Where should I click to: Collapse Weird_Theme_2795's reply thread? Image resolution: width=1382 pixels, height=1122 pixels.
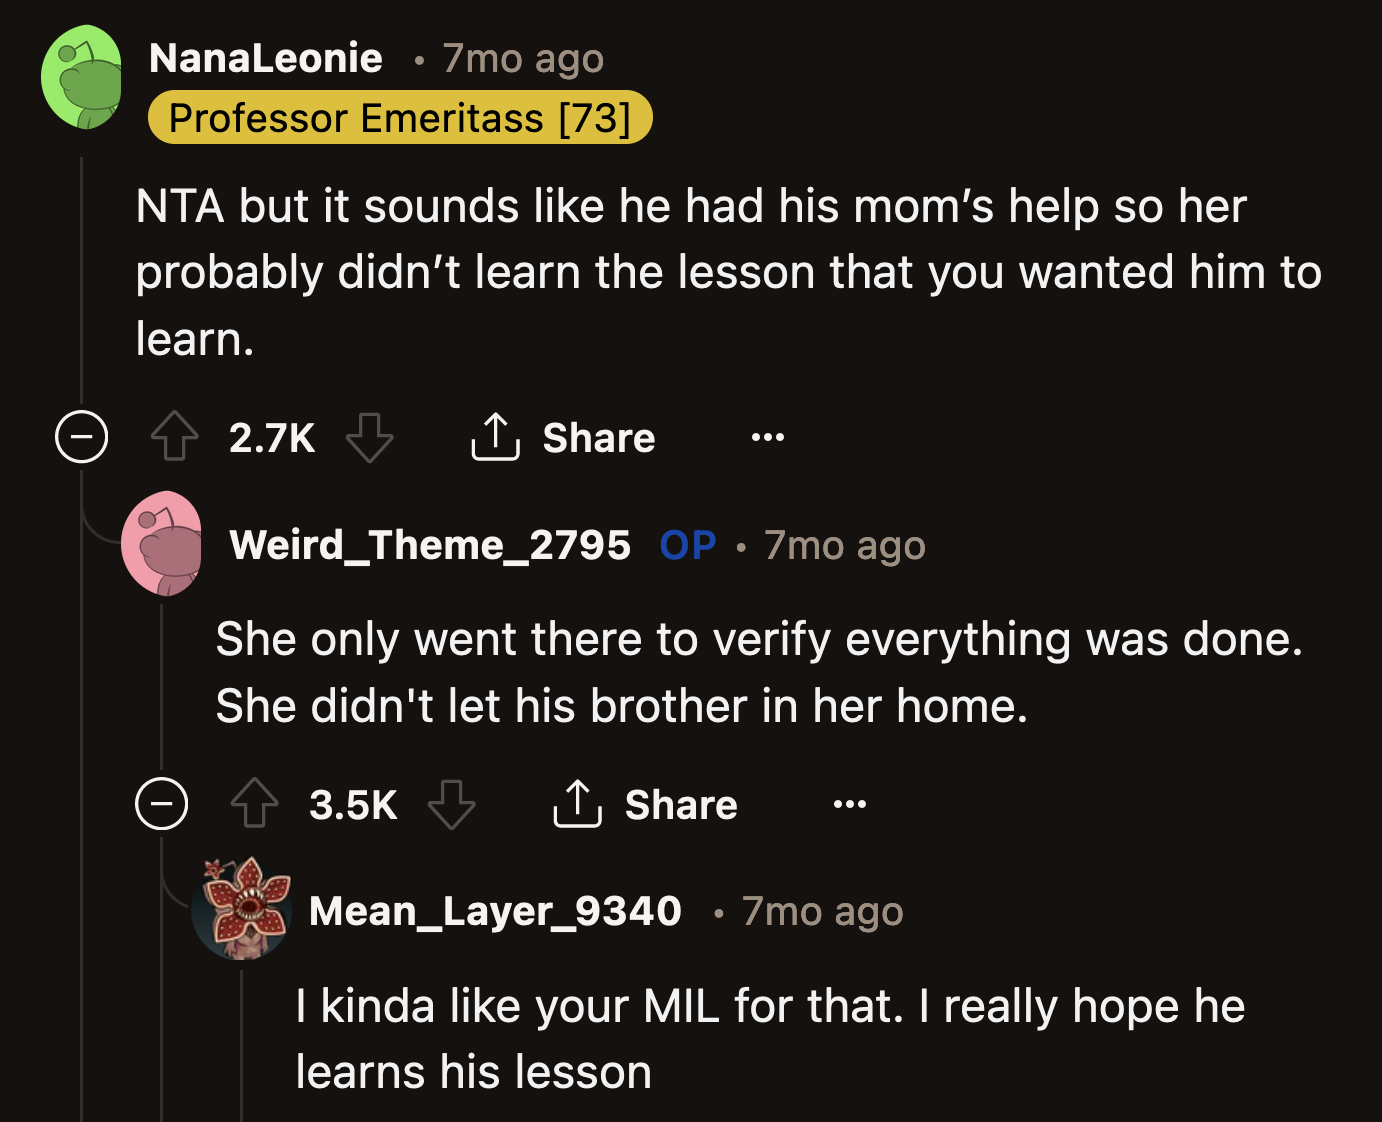(162, 804)
